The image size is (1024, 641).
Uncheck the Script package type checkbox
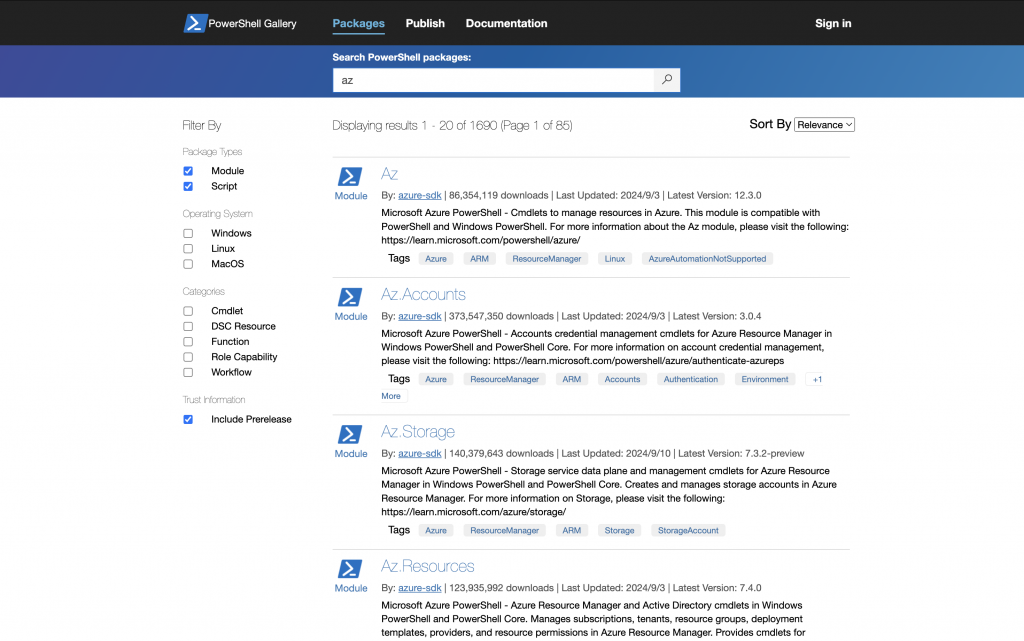(188, 187)
